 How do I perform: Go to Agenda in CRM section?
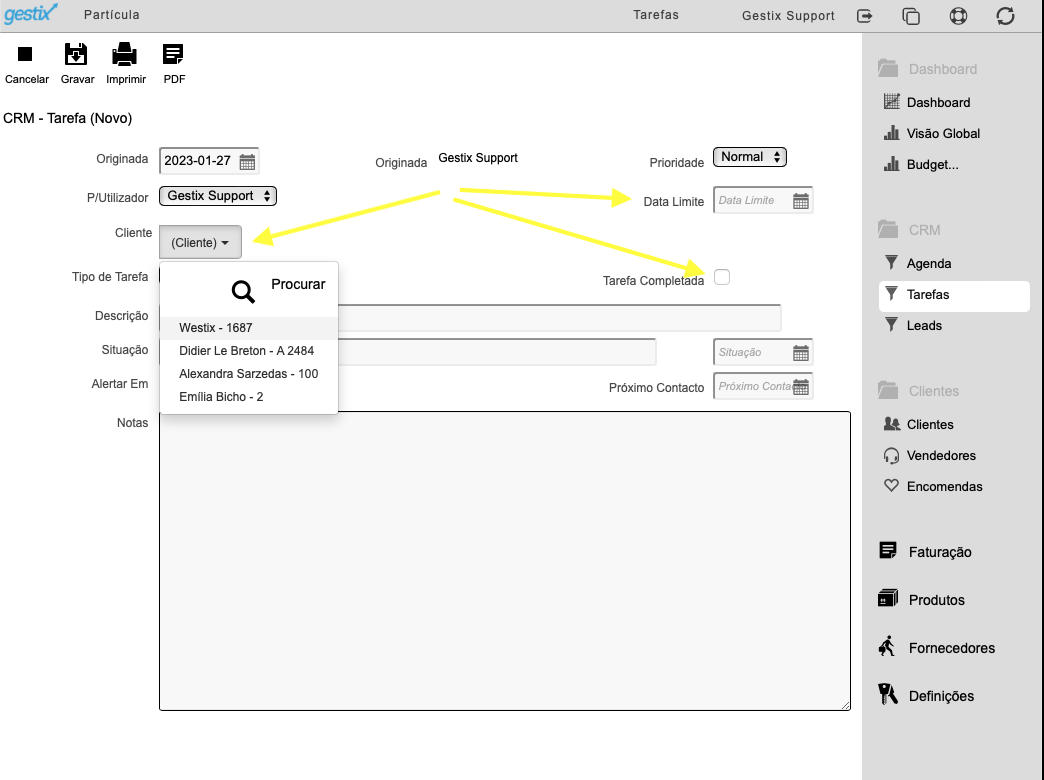(928, 263)
